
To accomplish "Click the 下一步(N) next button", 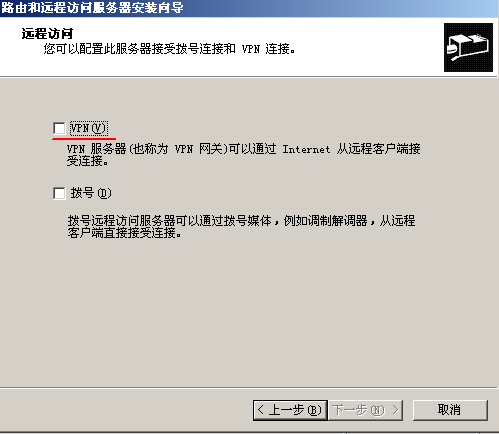I will (x=366, y=410).
